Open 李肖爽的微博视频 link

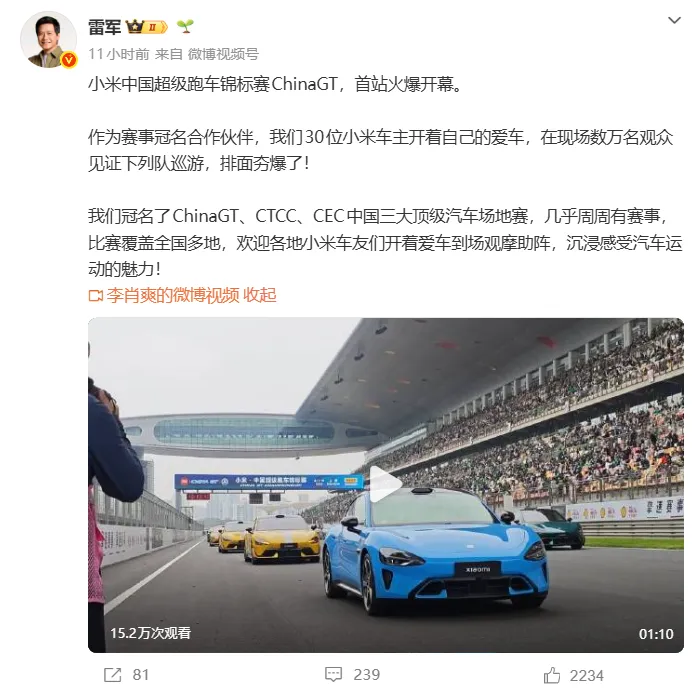(x=173, y=295)
